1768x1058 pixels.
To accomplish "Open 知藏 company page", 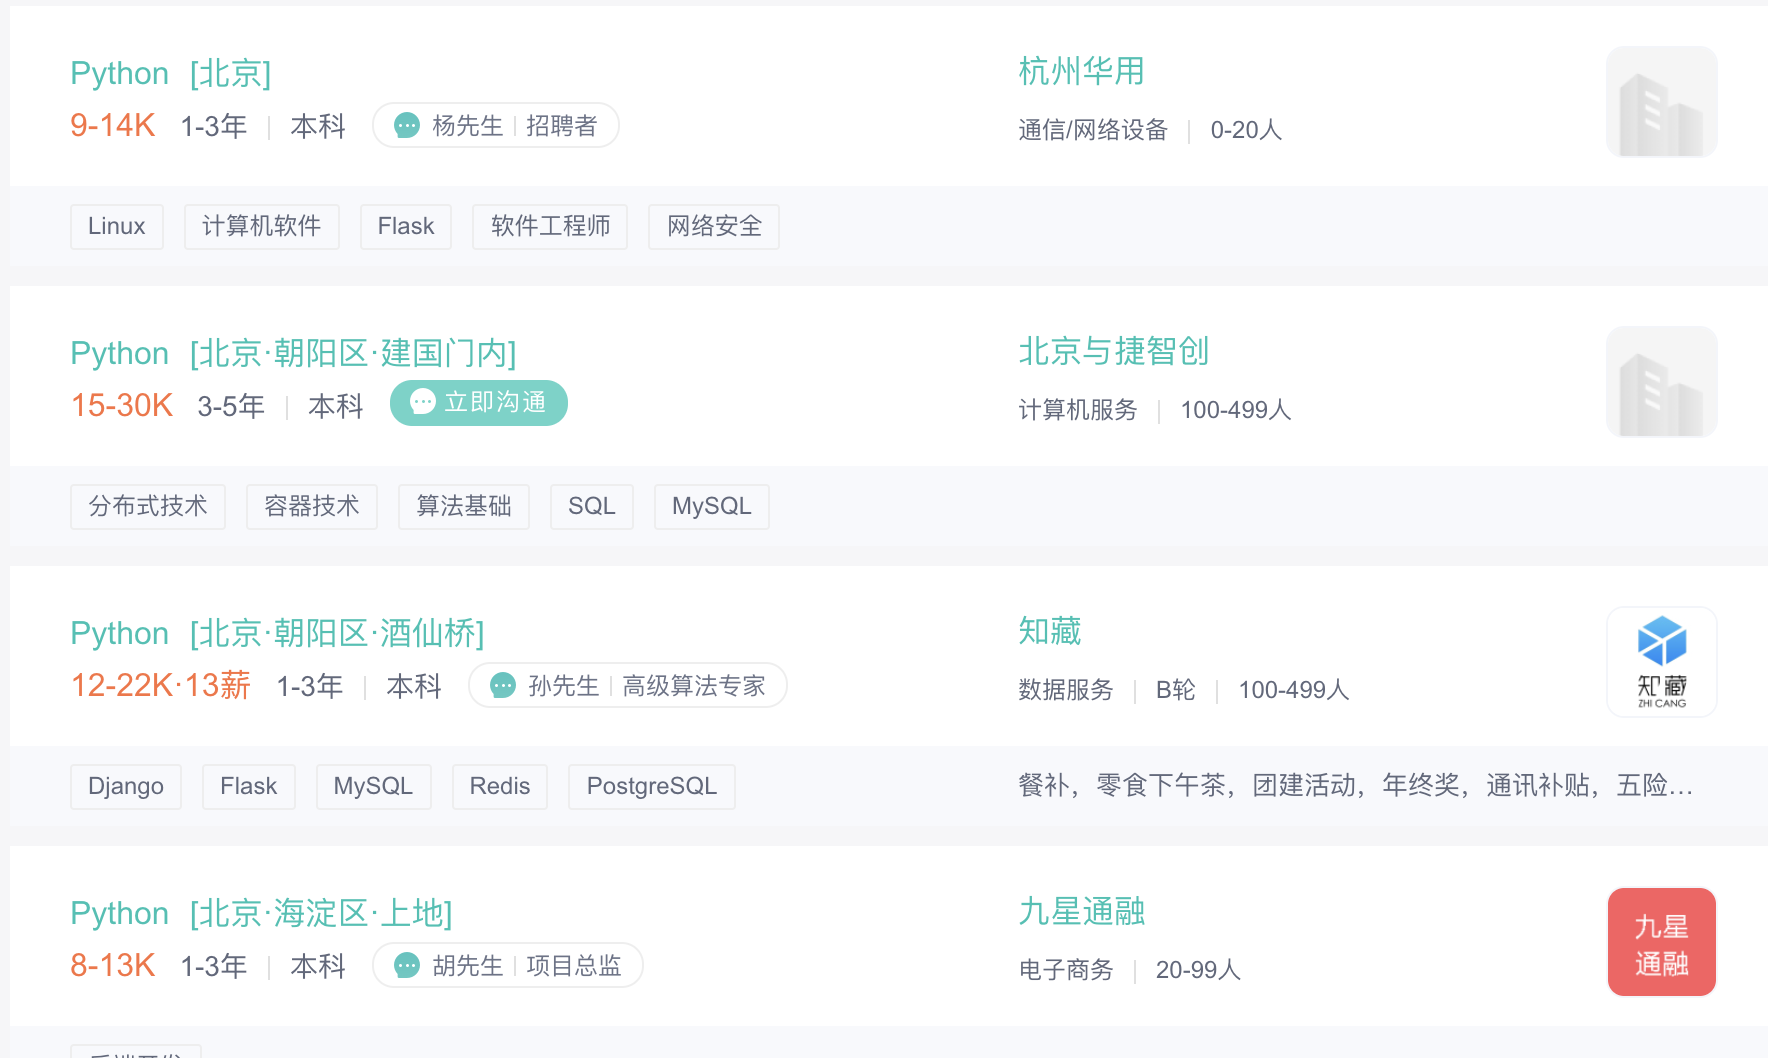I will (1049, 631).
